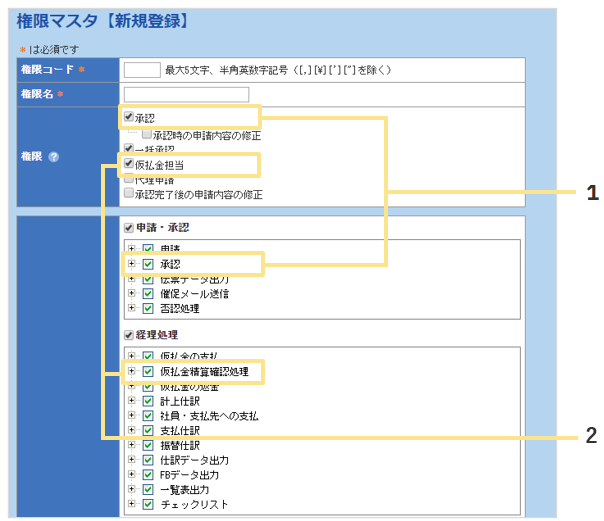Expand the FBデータ出力 tree node
The height and width of the screenshot is (521, 604).
[131, 475]
